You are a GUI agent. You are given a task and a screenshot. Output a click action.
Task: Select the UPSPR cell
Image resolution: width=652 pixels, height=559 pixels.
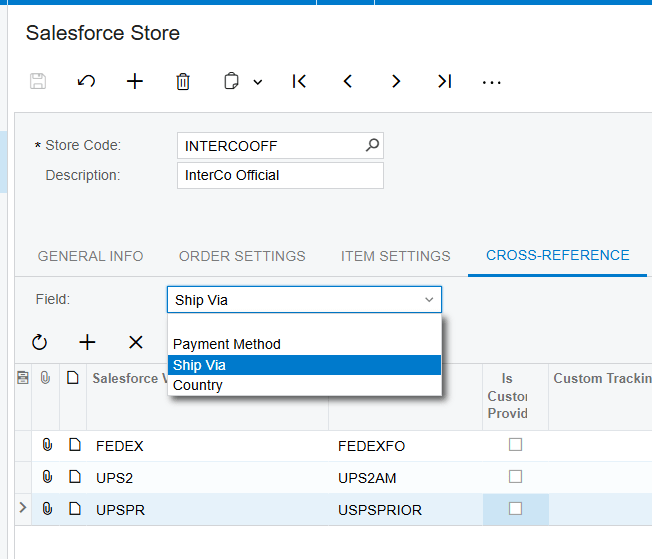(x=207, y=510)
